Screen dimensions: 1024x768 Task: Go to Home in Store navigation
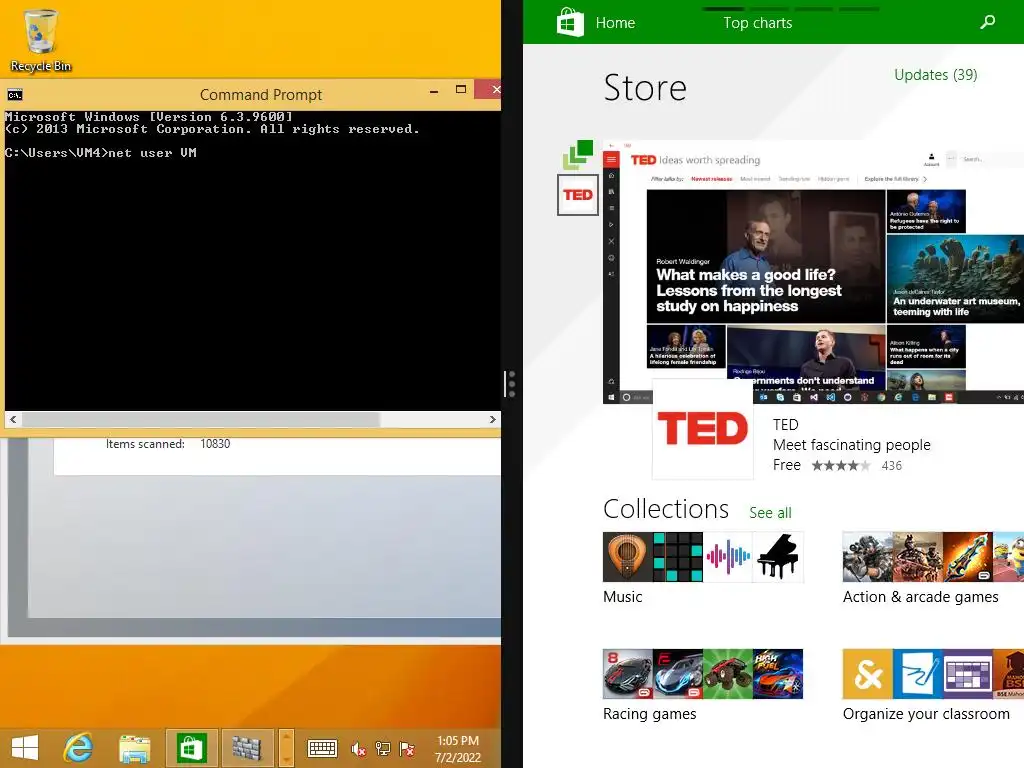click(615, 23)
